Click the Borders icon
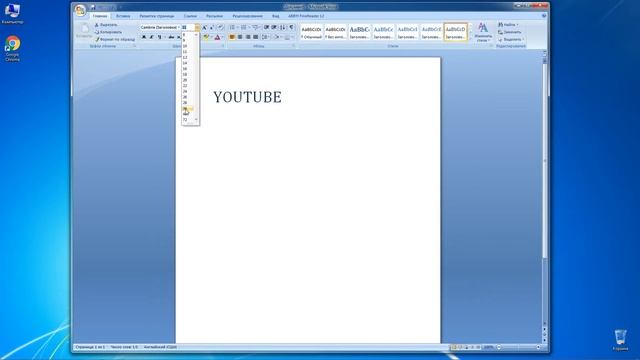The height and width of the screenshot is (360, 640). tap(288, 37)
